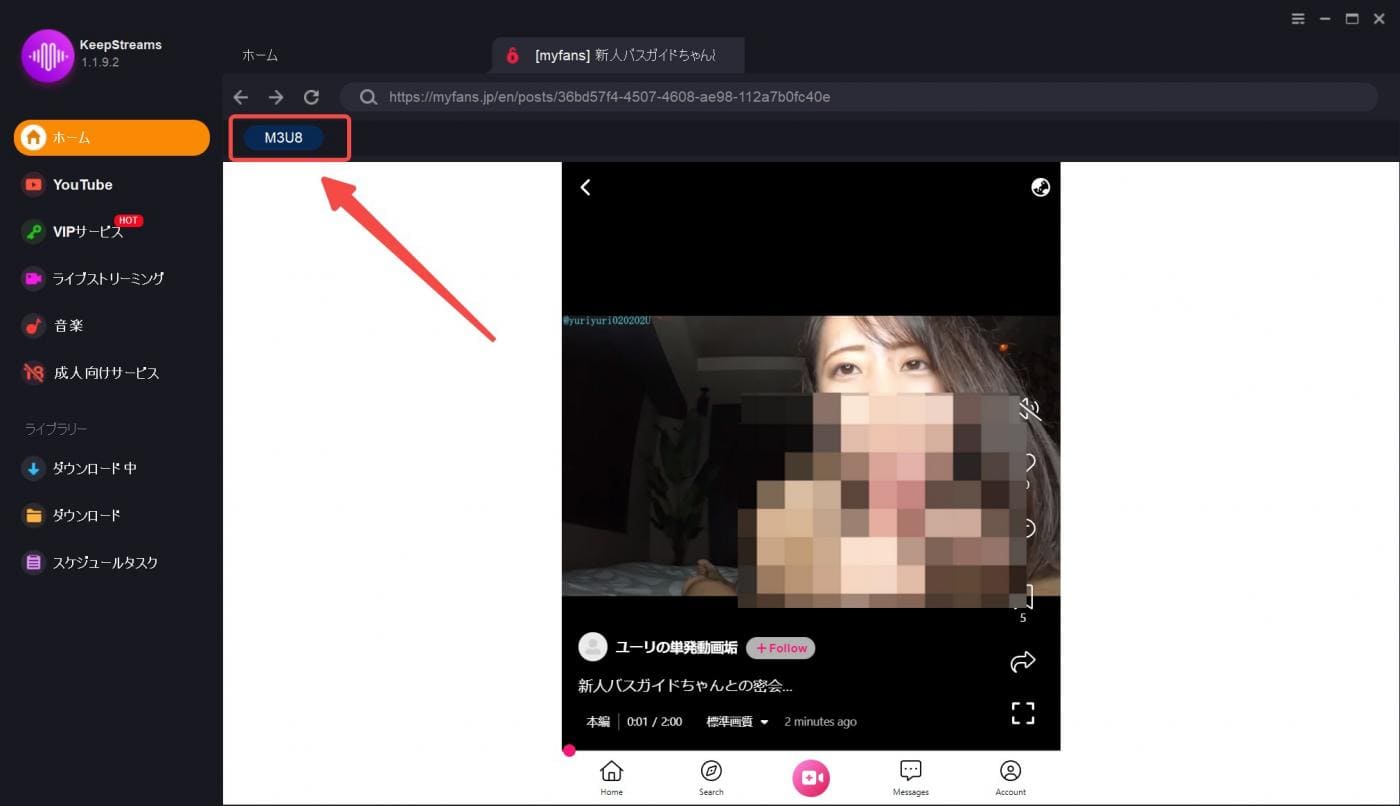This screenshot has height=806, width=1400.
Task: Toggle fullscreen on the video player
Action: tap(1022, 713)
